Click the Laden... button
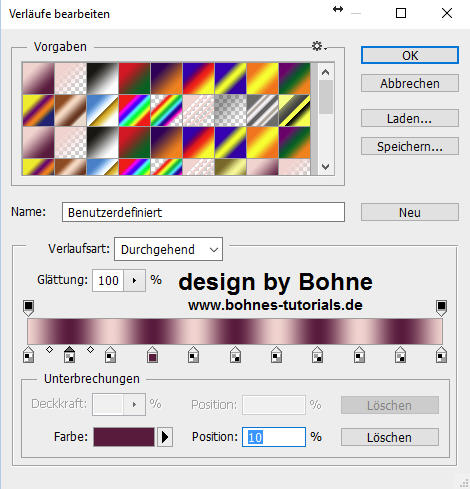Image resolution: width=470 pixels, height=489 pixels. (x=410, y=118)
